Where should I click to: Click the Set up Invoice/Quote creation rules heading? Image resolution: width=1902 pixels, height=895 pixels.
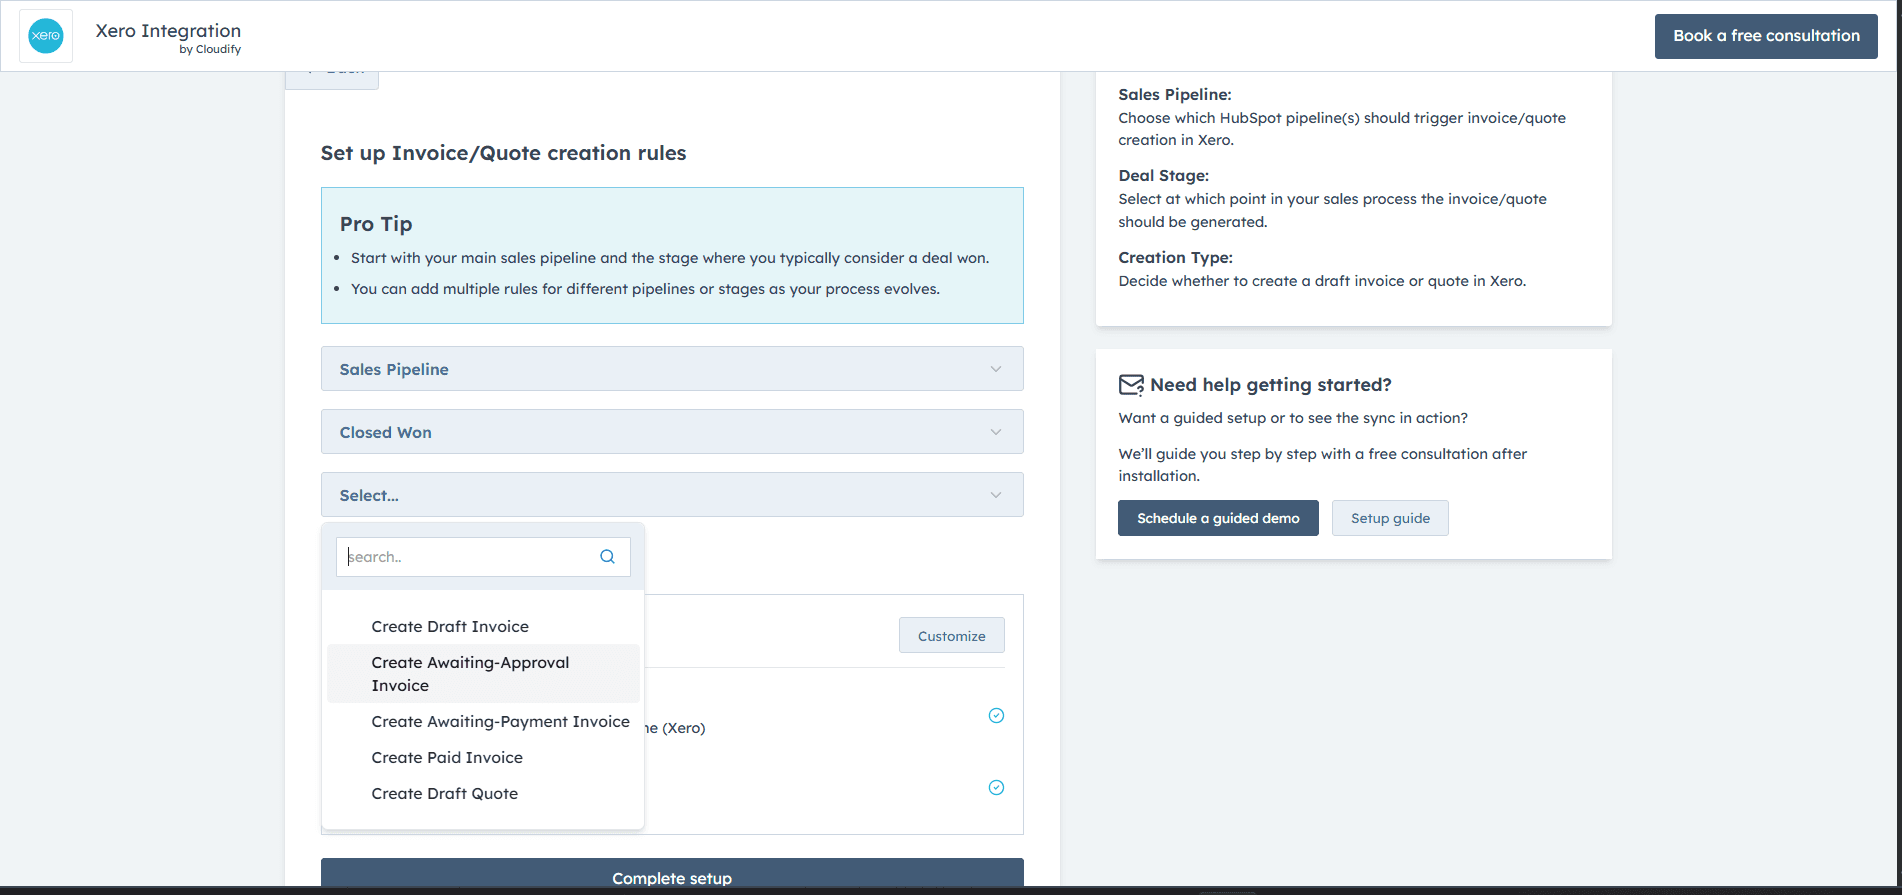tap(503, 153)
